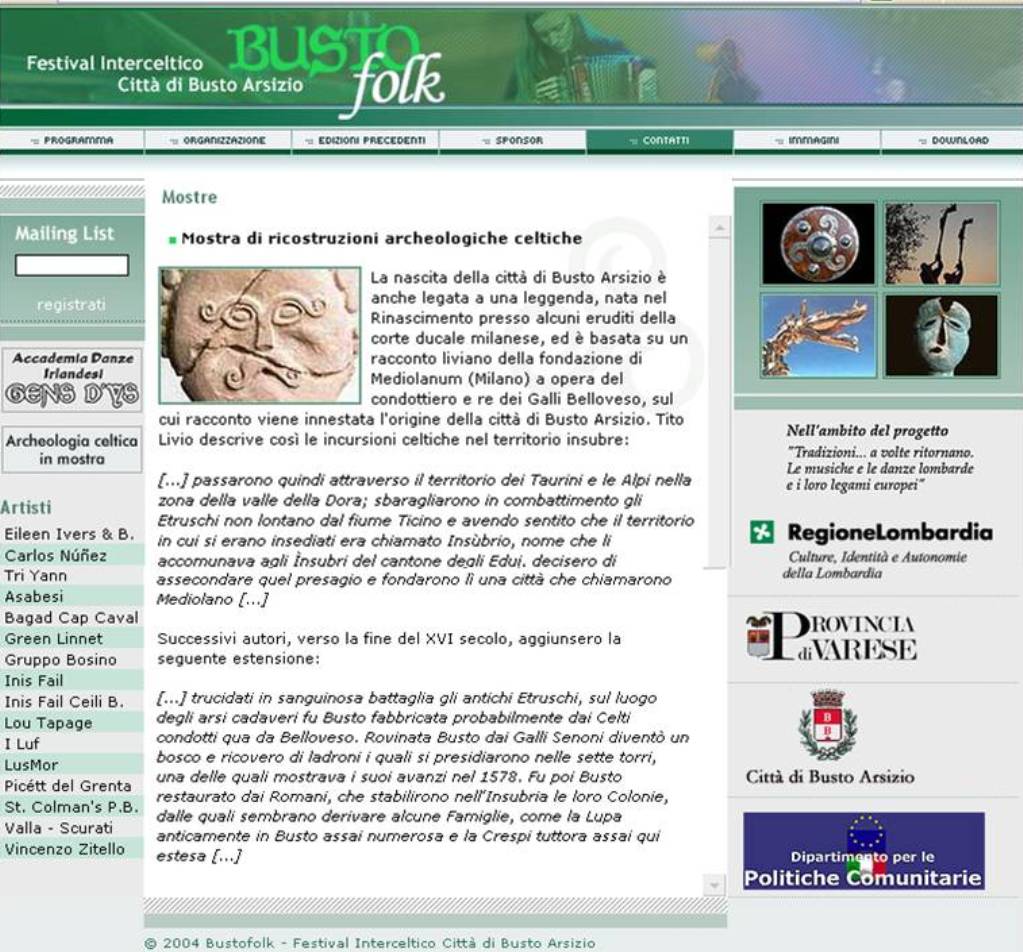This screenshot has width=1023, height=952.
Task: Click the Mailing List email field
Action: pyautogui.click(x=72, y=266)
